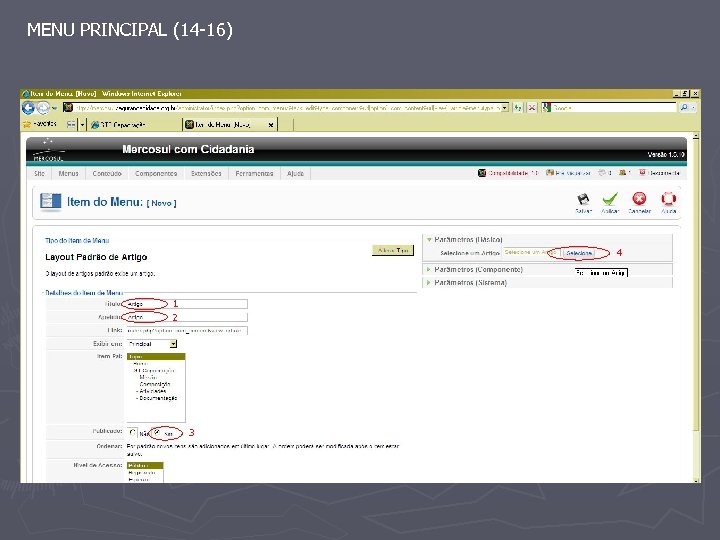
Task: Select Topo in the Item Pai list
Action: (156, 356)
